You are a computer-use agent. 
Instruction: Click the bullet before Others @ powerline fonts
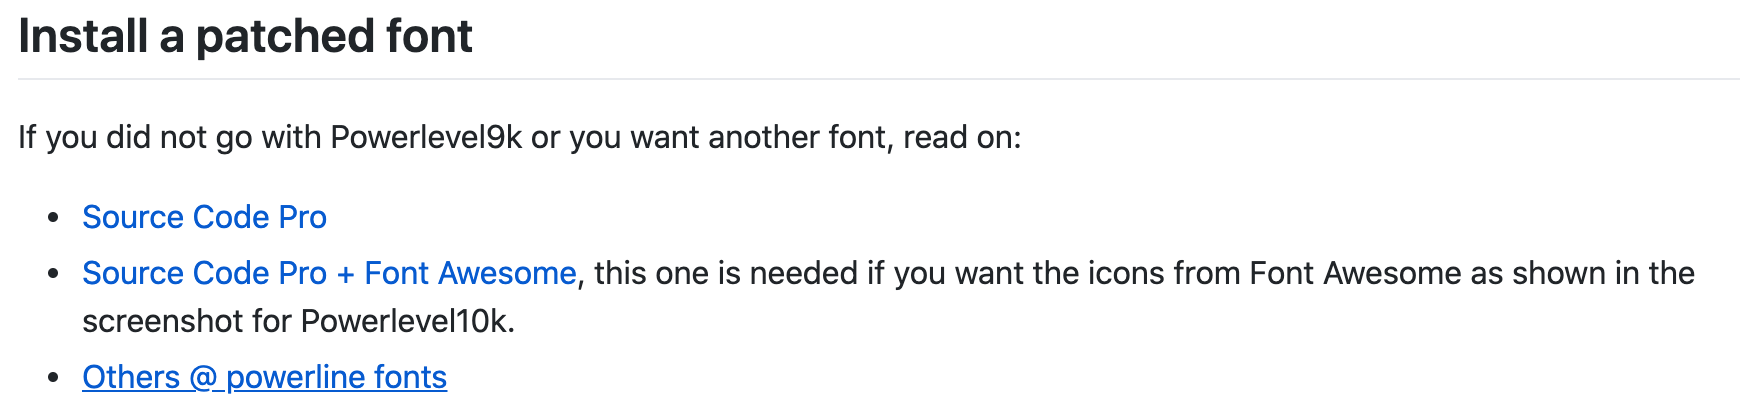coord(54,377)
